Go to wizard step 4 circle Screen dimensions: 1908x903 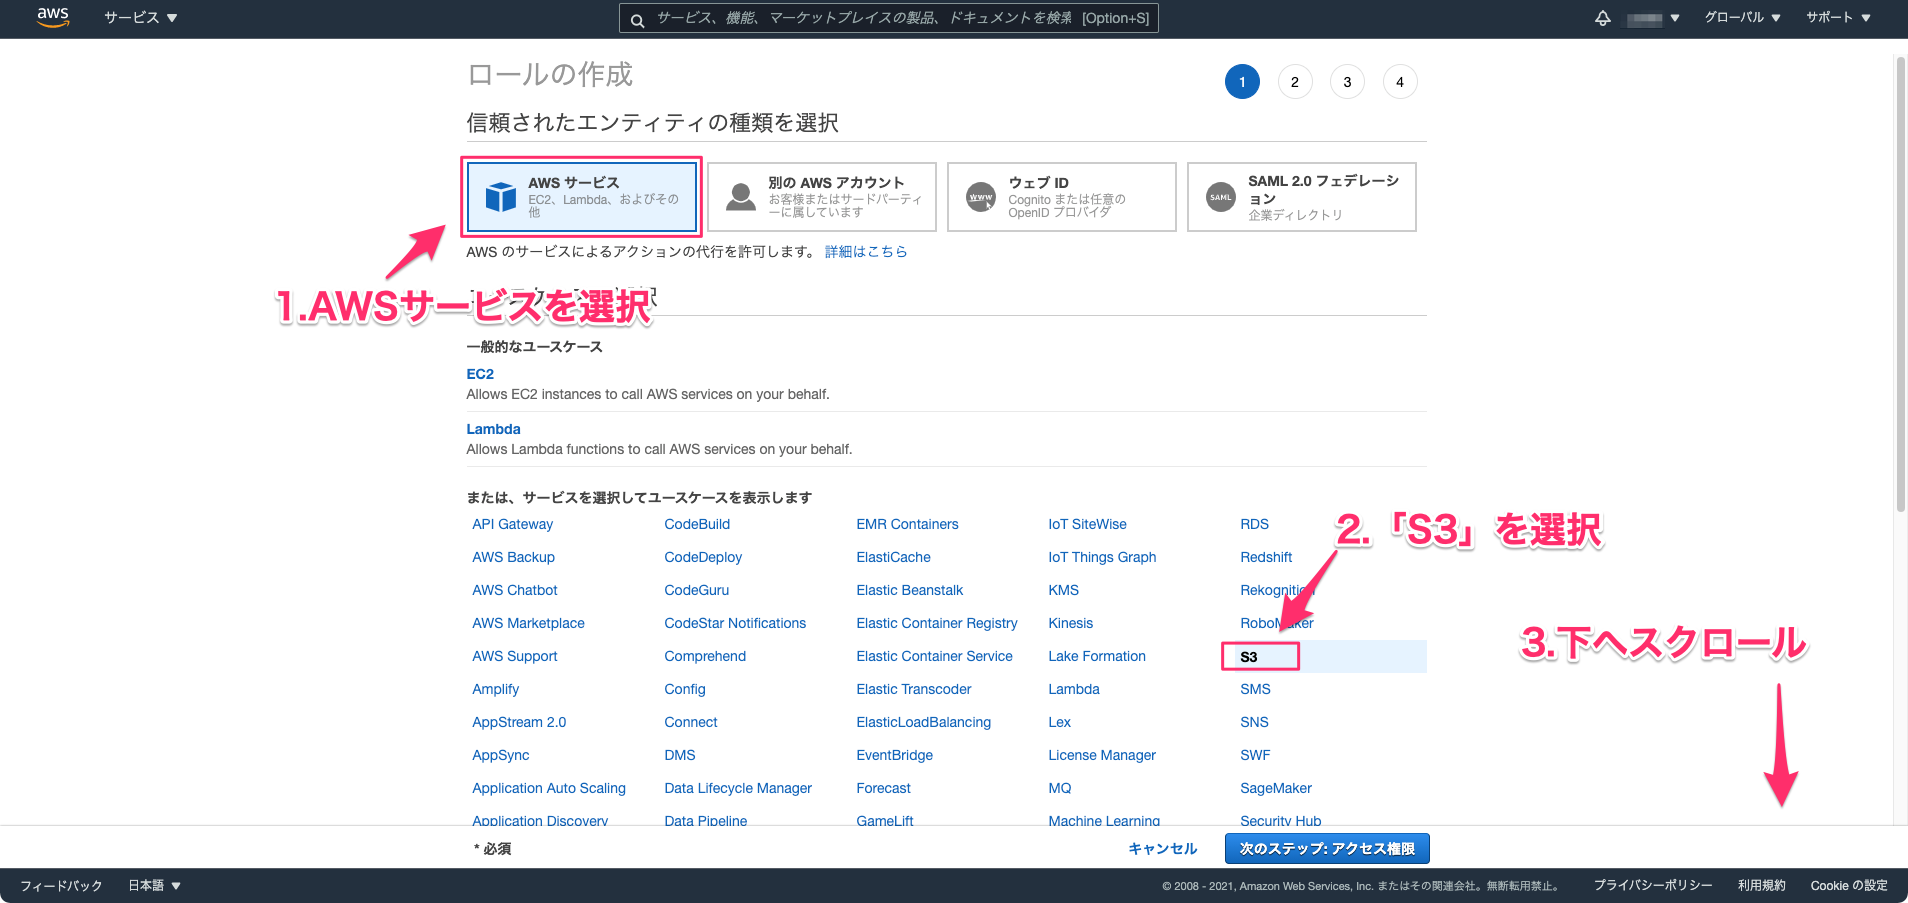(x=1400, y=82)
